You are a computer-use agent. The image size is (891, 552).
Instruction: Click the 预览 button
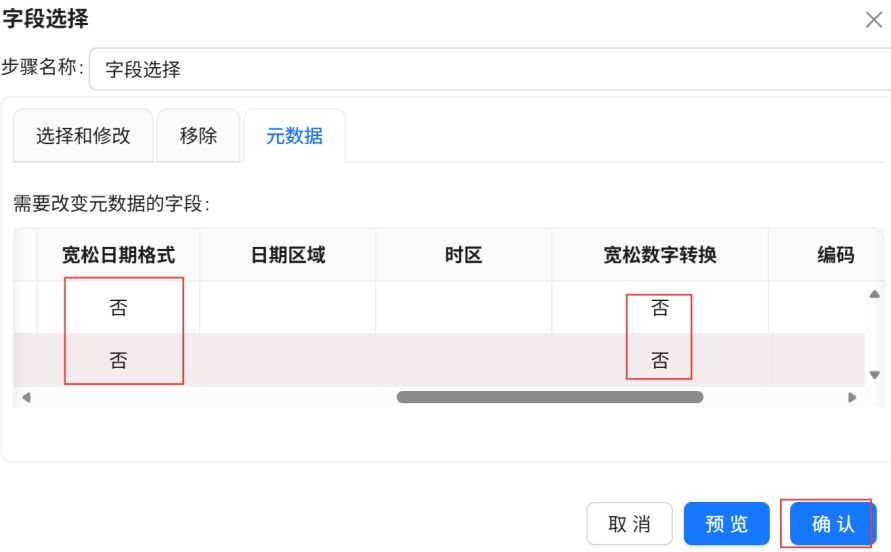pos(727,524)
